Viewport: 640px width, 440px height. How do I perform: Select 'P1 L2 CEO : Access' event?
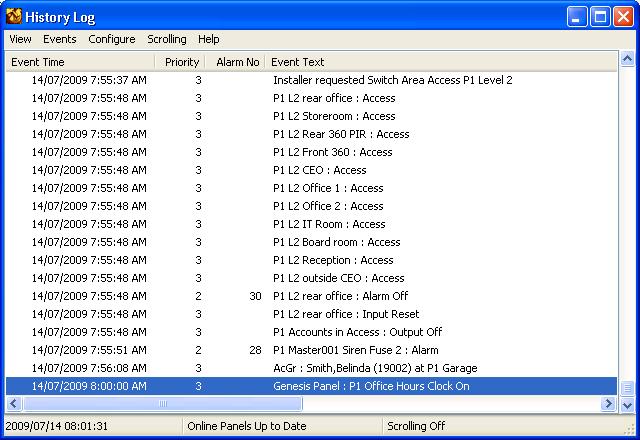click(311, 170)
